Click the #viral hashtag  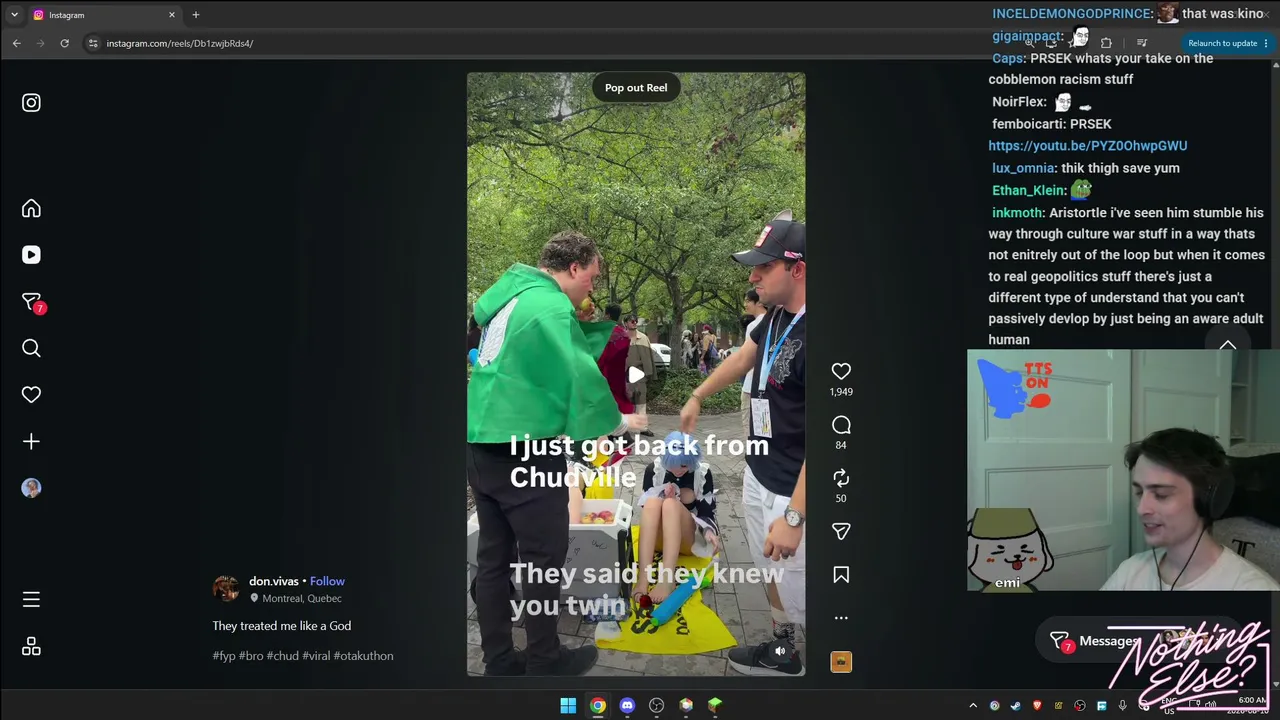pyautogui.click(x=316, y=656)
